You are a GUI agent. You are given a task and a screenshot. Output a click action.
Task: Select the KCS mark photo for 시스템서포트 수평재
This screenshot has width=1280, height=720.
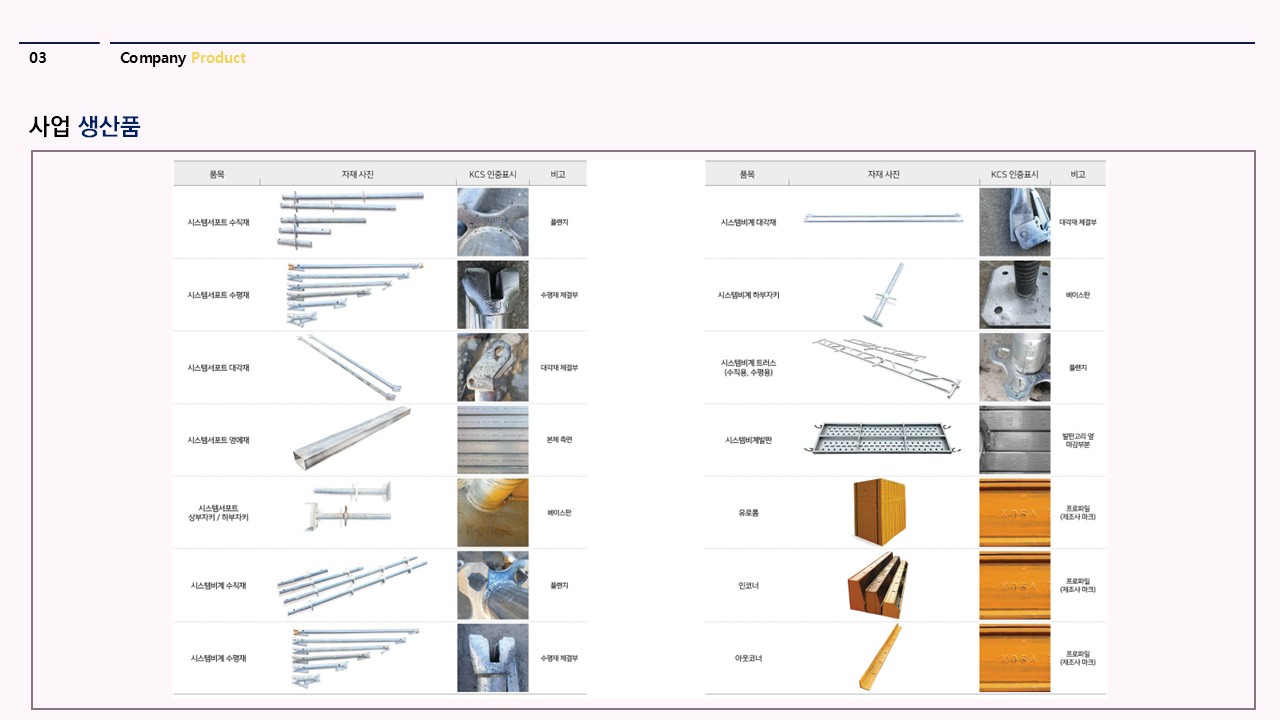(492, 295)
